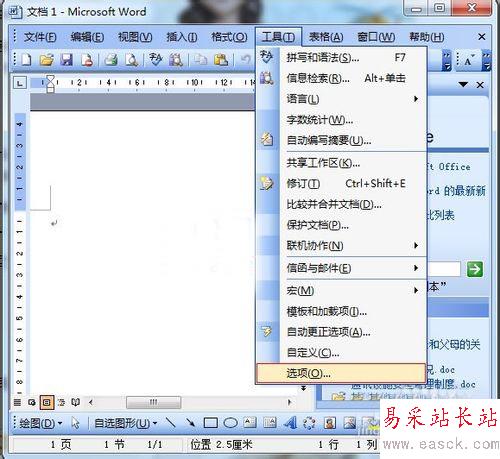Viewport: 500px width, 459px height.
Task: Click the horizontal scrollbar right arrow
Action: 289,402
